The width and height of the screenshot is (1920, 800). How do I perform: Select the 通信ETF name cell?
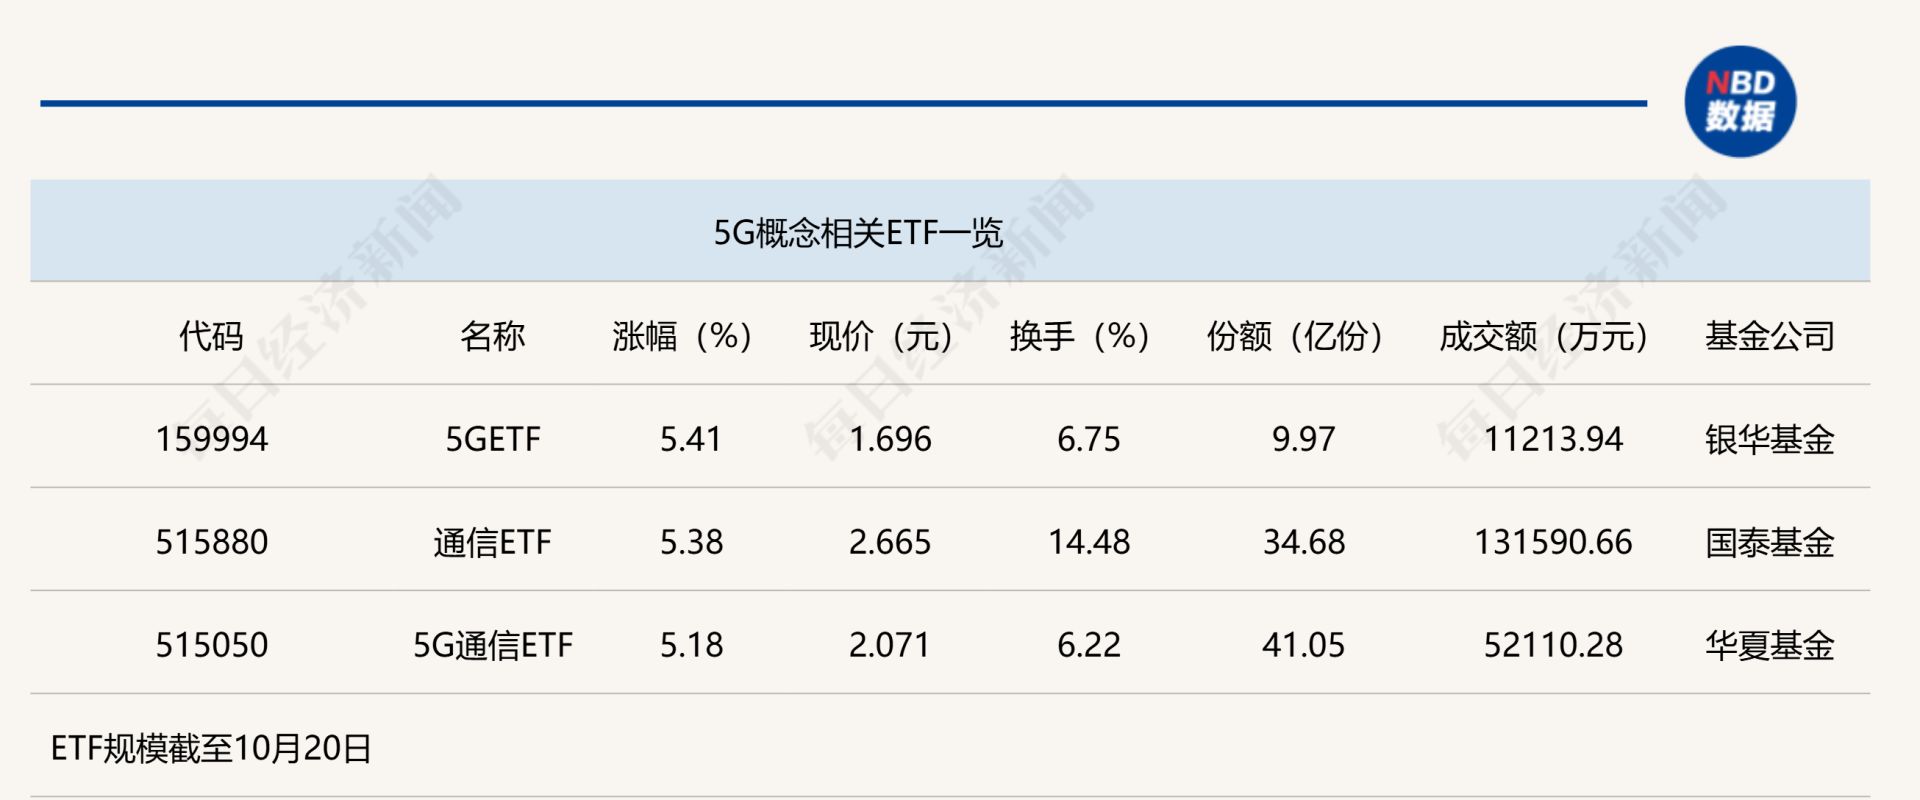(492, 542)
